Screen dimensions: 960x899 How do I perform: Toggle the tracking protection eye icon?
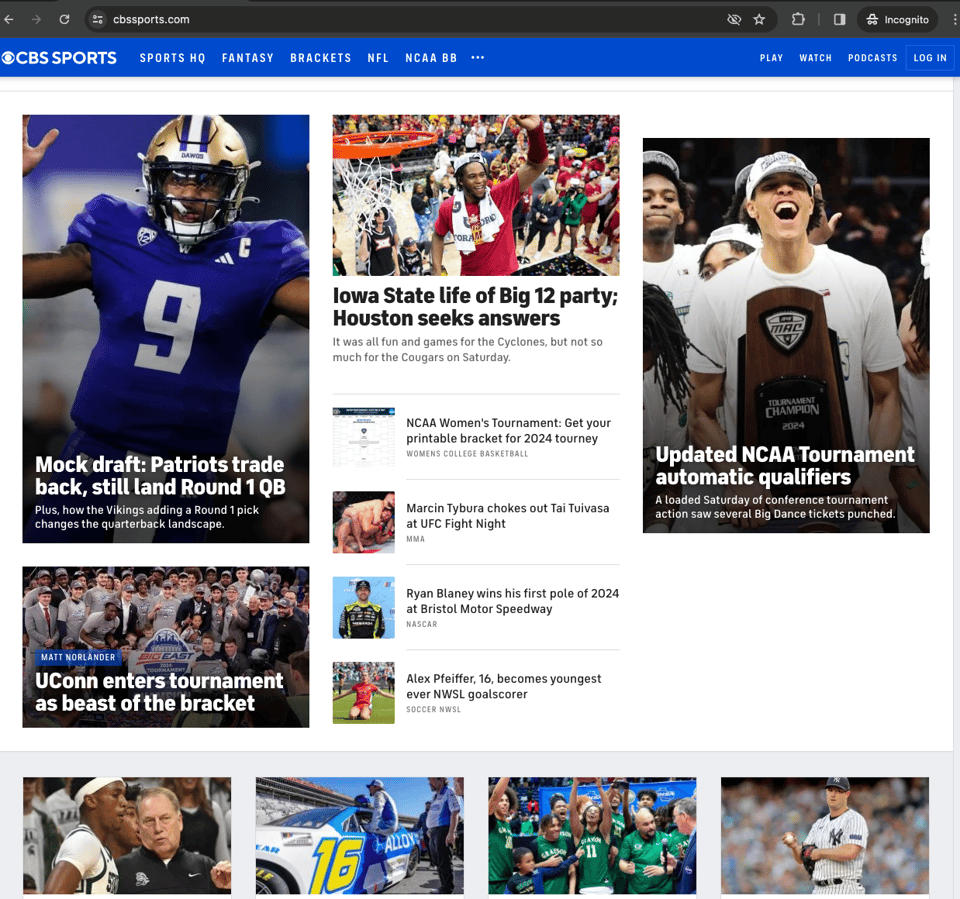click(x=733, y=18)
